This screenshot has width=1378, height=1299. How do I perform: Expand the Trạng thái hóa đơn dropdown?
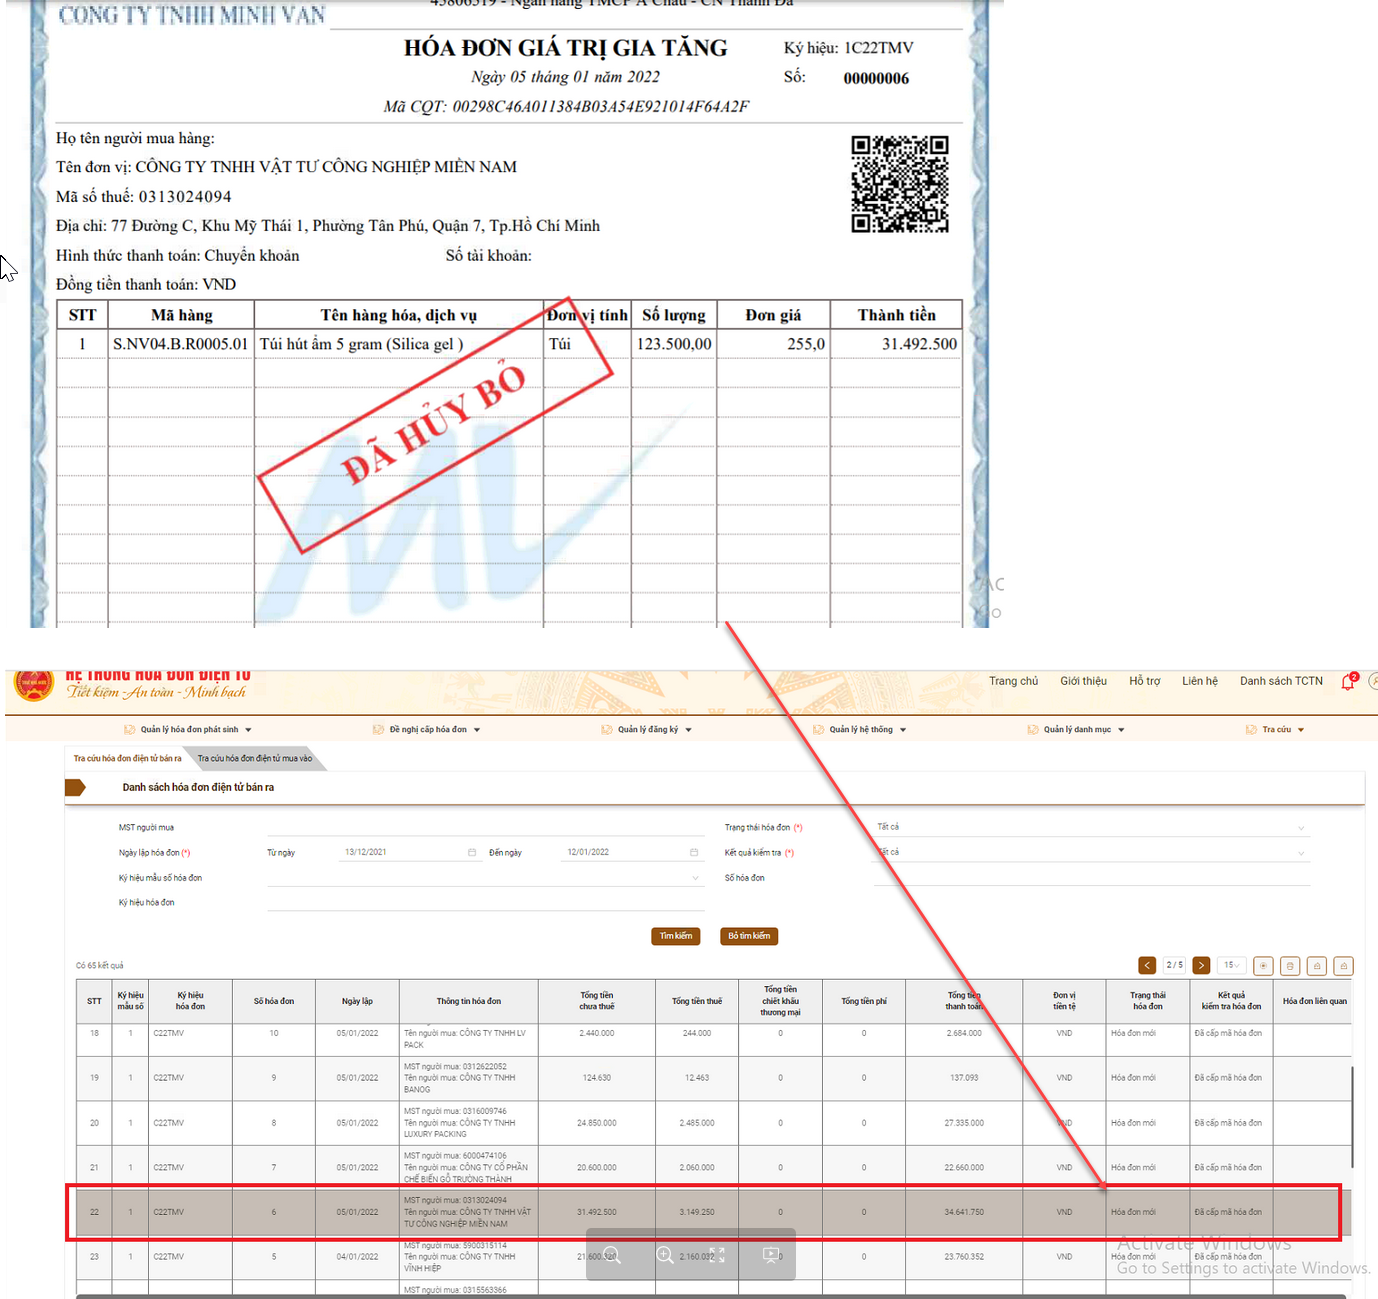pyautogui.click(x=1301, y=828)
